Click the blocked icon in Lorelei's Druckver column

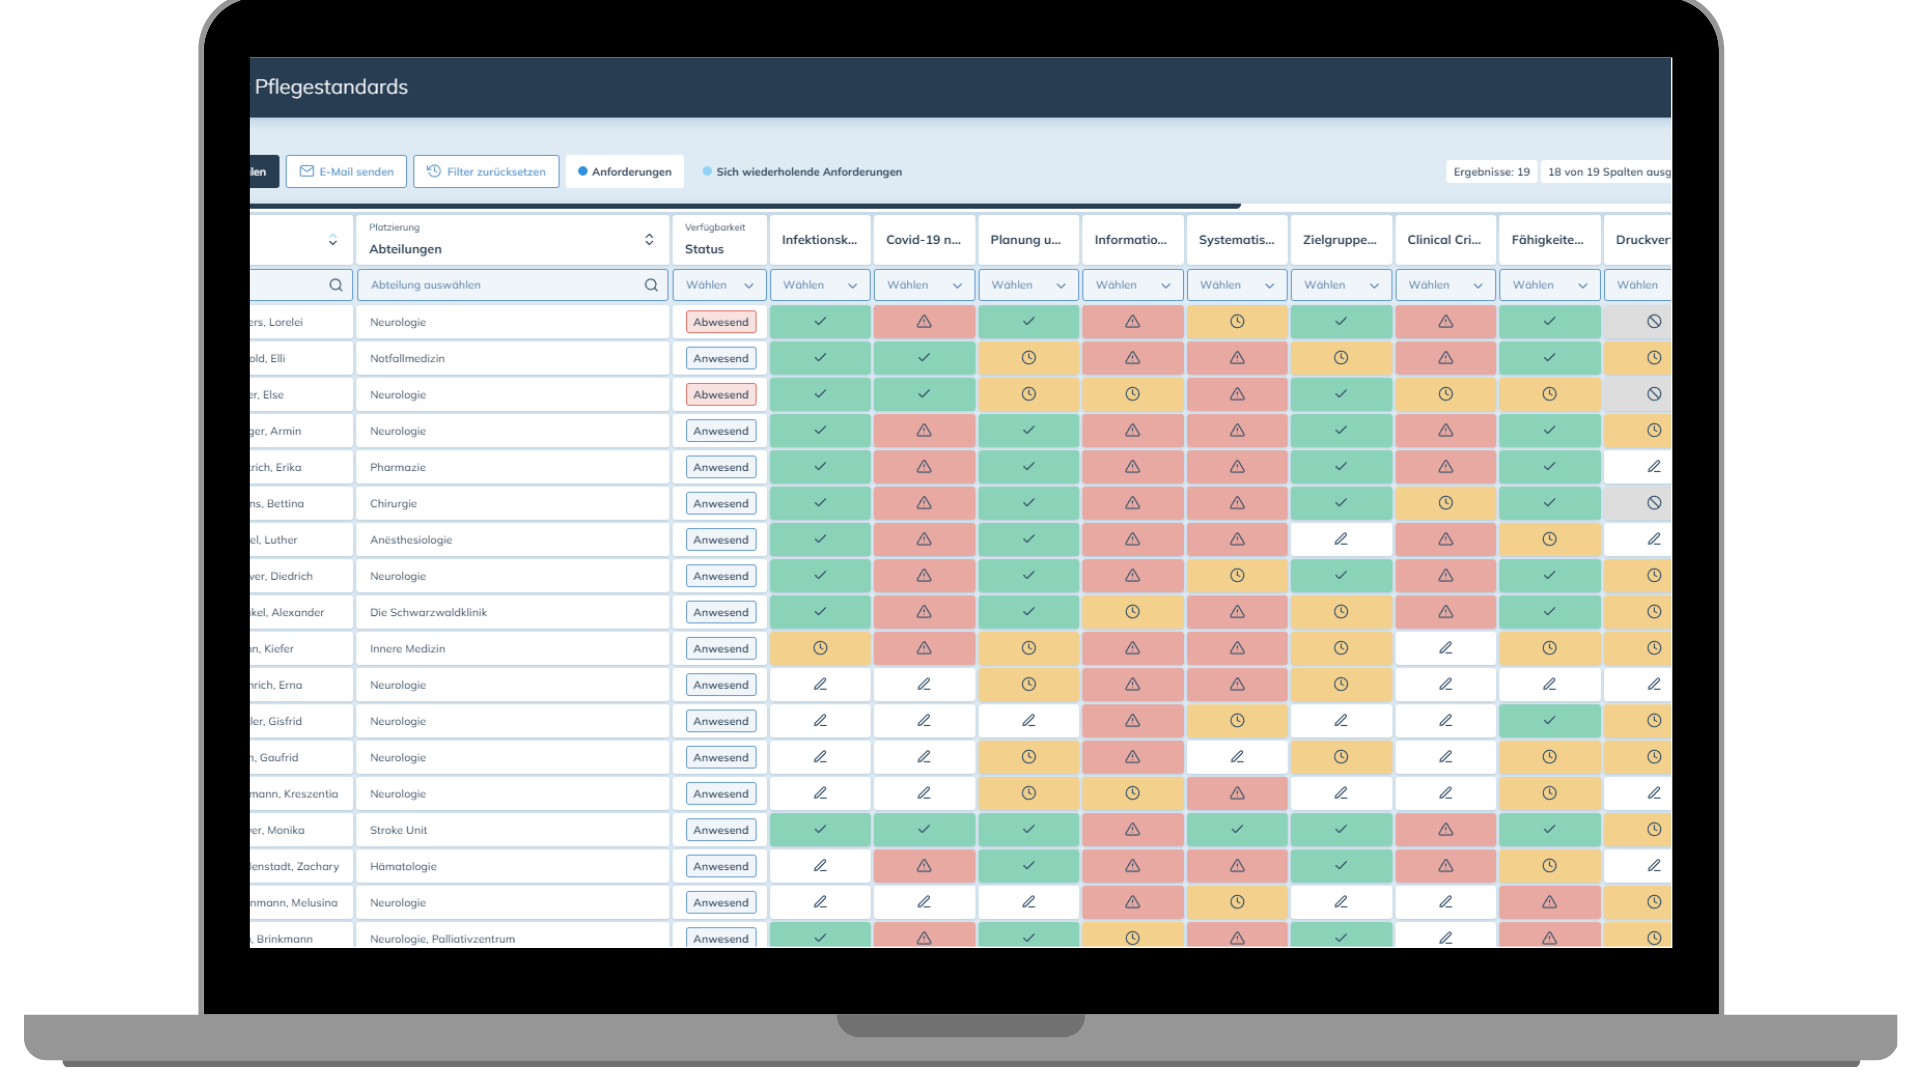click(1653, 322)
